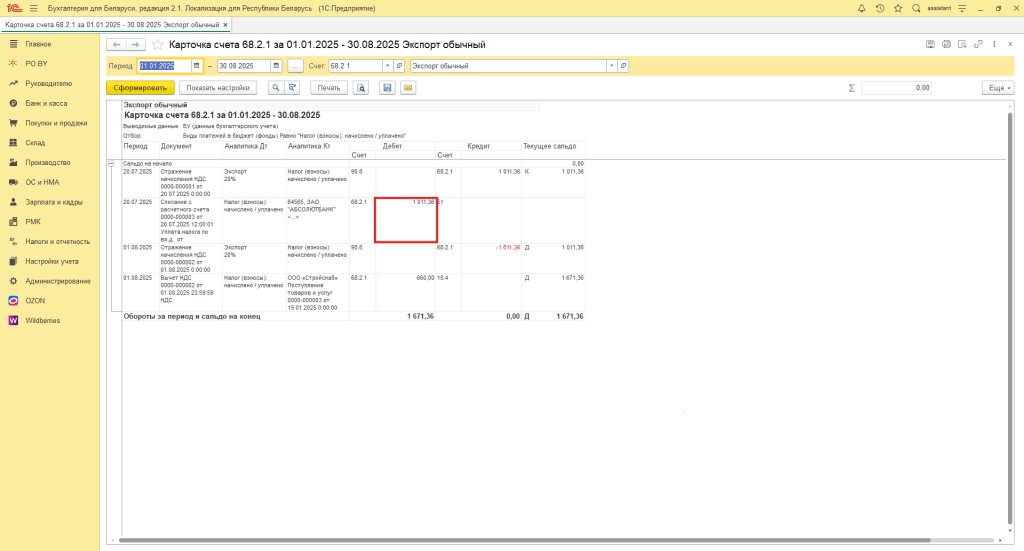Screen dimensions: 1024x551
Task: Expand the account 68.2.1 dropdown
Action: tap(387, 66)
